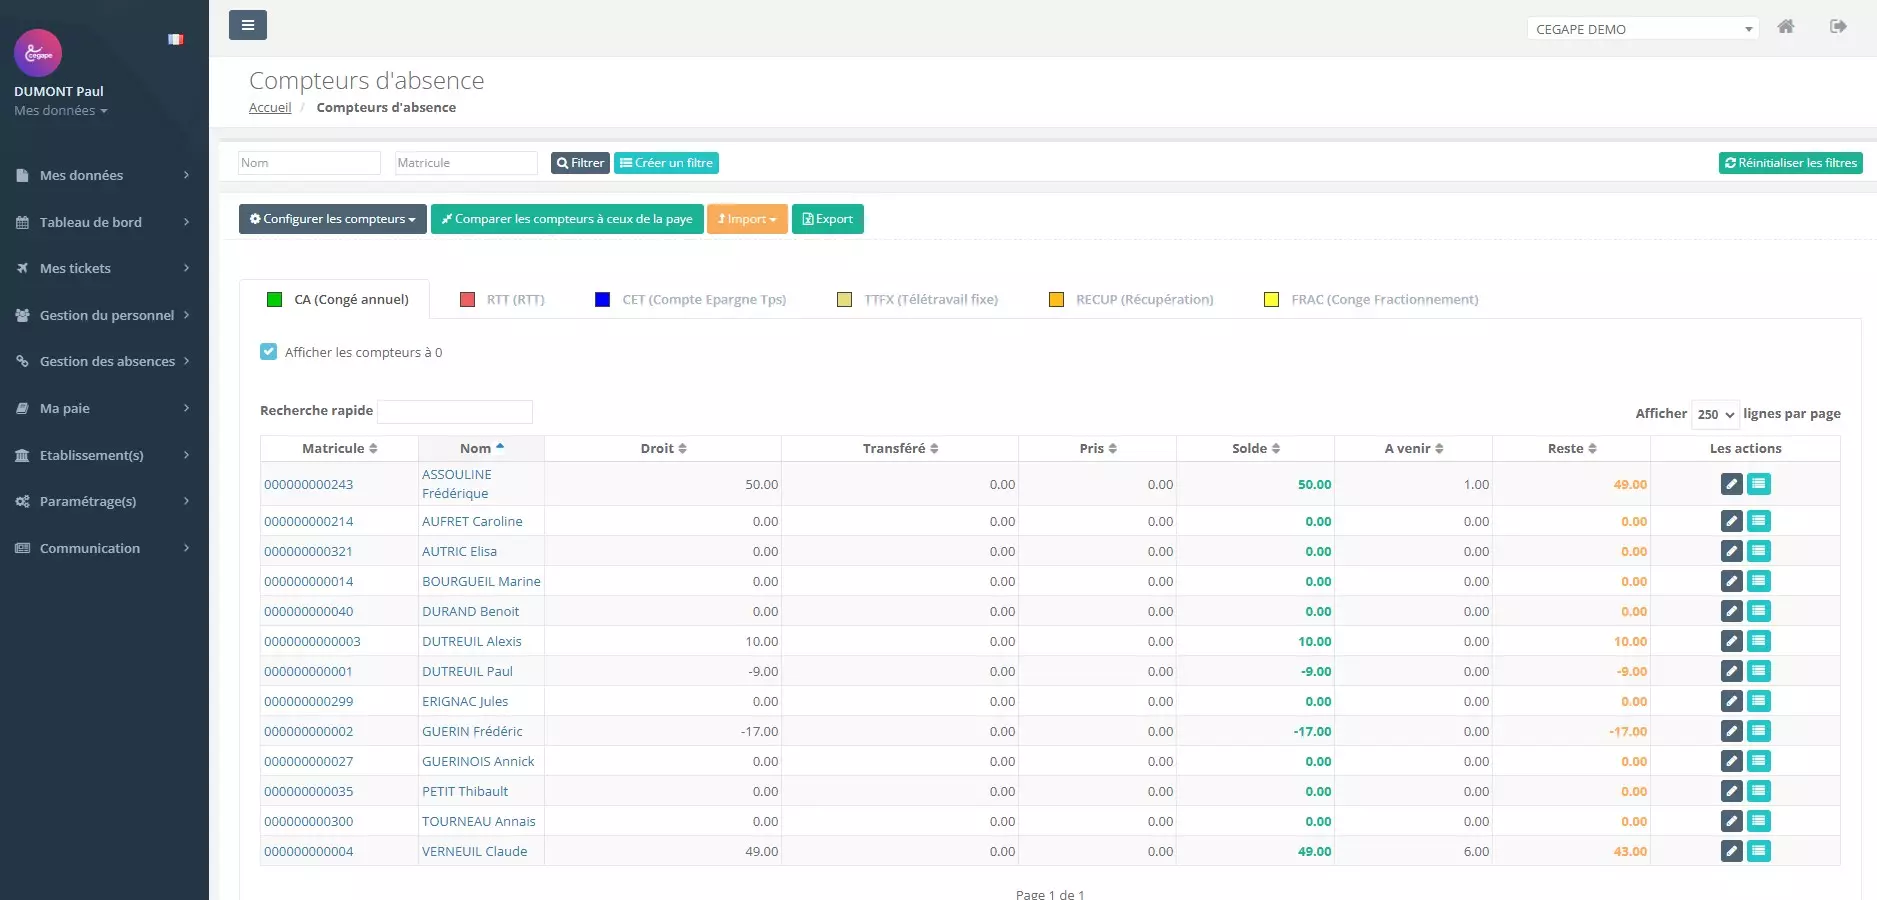Click 'Créer un filtre' button
The image size is (1877, 900).
(x=666, y=163)
